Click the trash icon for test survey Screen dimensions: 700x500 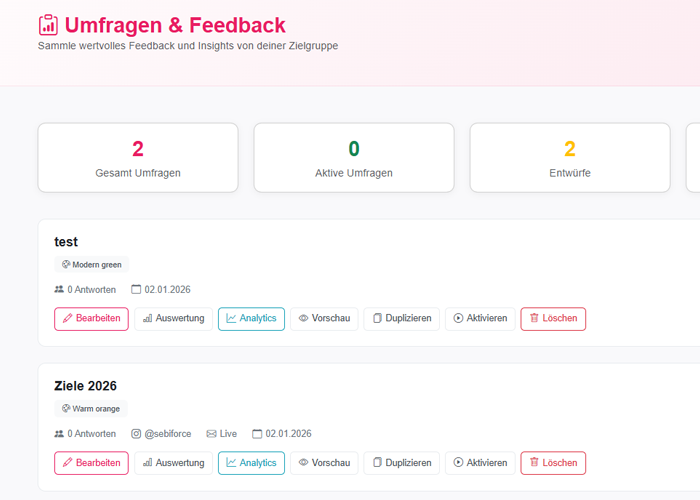(x=534, y=319)
